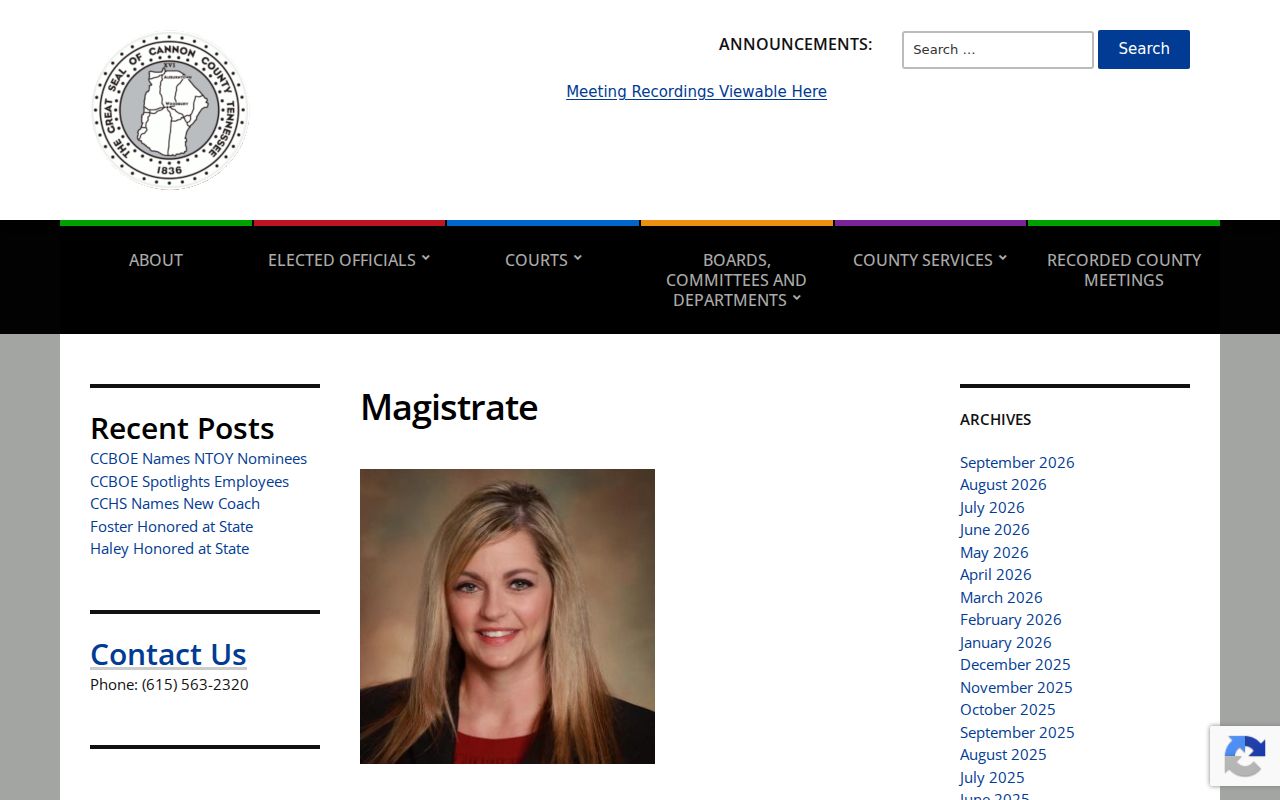Open Meeting Recordings Viewable Here link

coord(696,91)
